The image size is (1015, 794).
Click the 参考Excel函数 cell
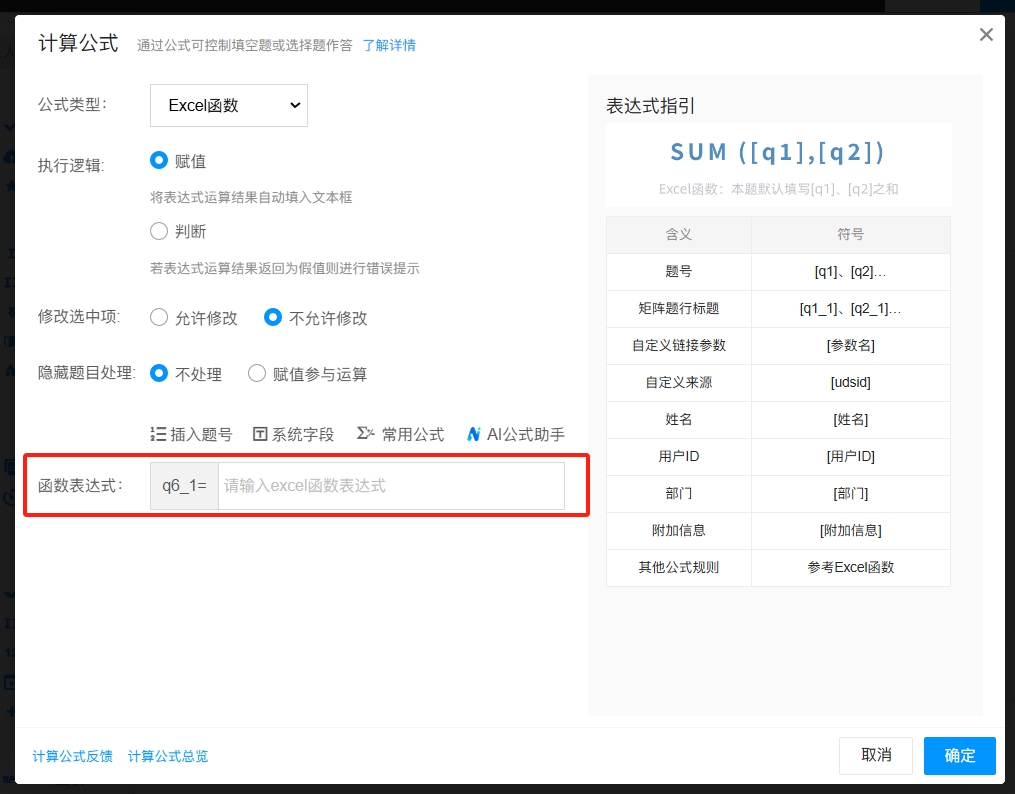pos(851,568)
